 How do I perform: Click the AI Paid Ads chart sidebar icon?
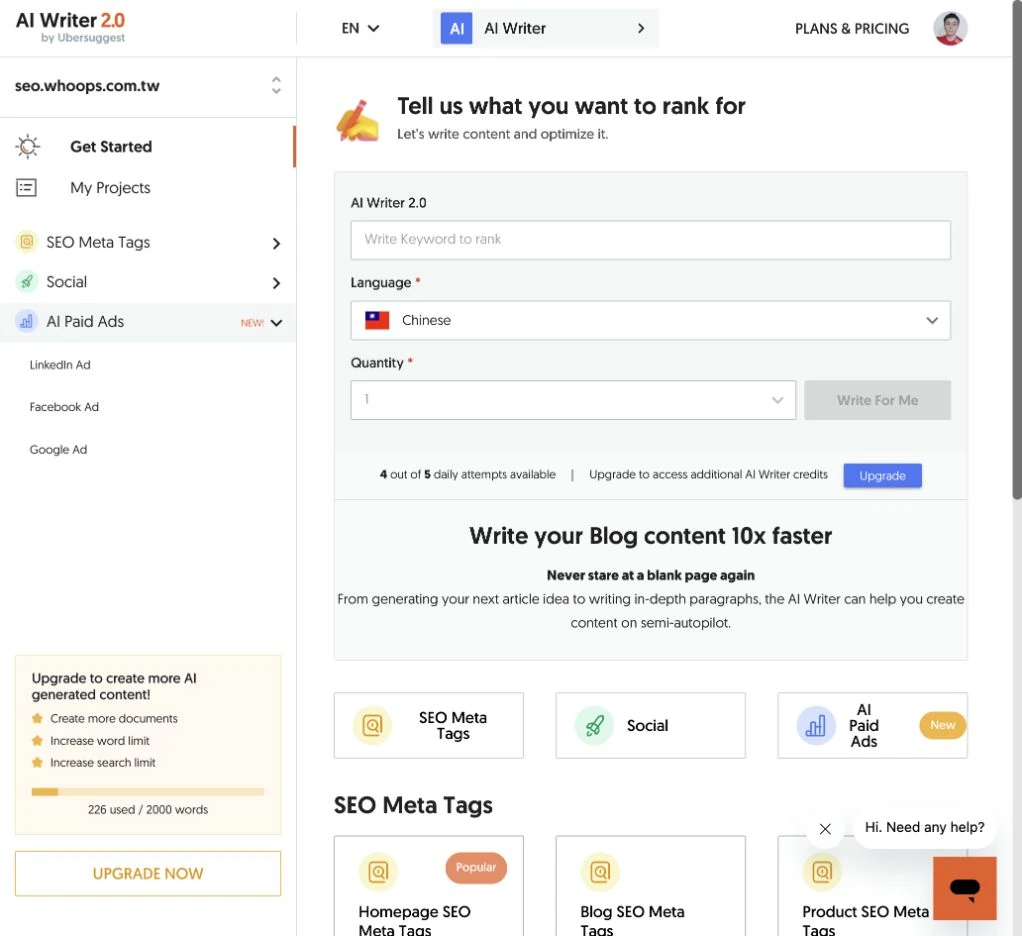point(26,321)
